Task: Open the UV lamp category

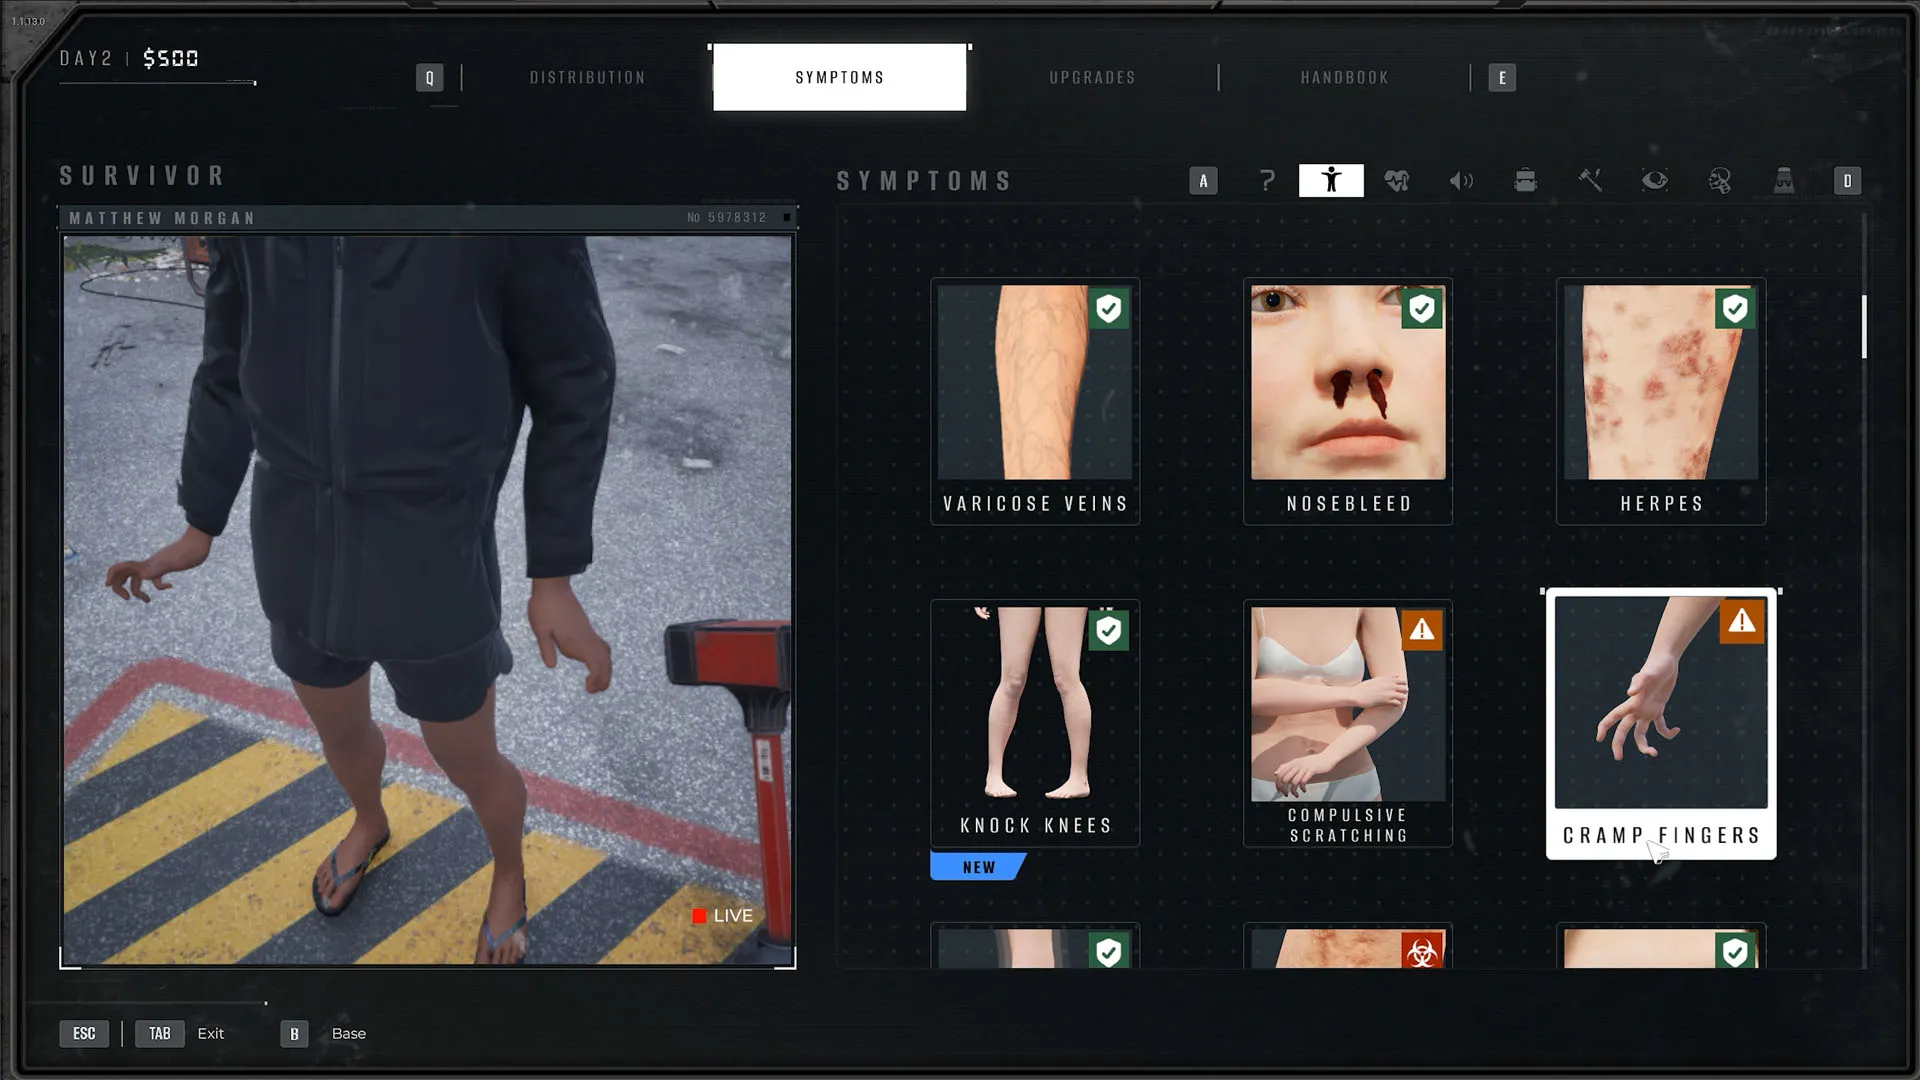Action: (1784, 181)
